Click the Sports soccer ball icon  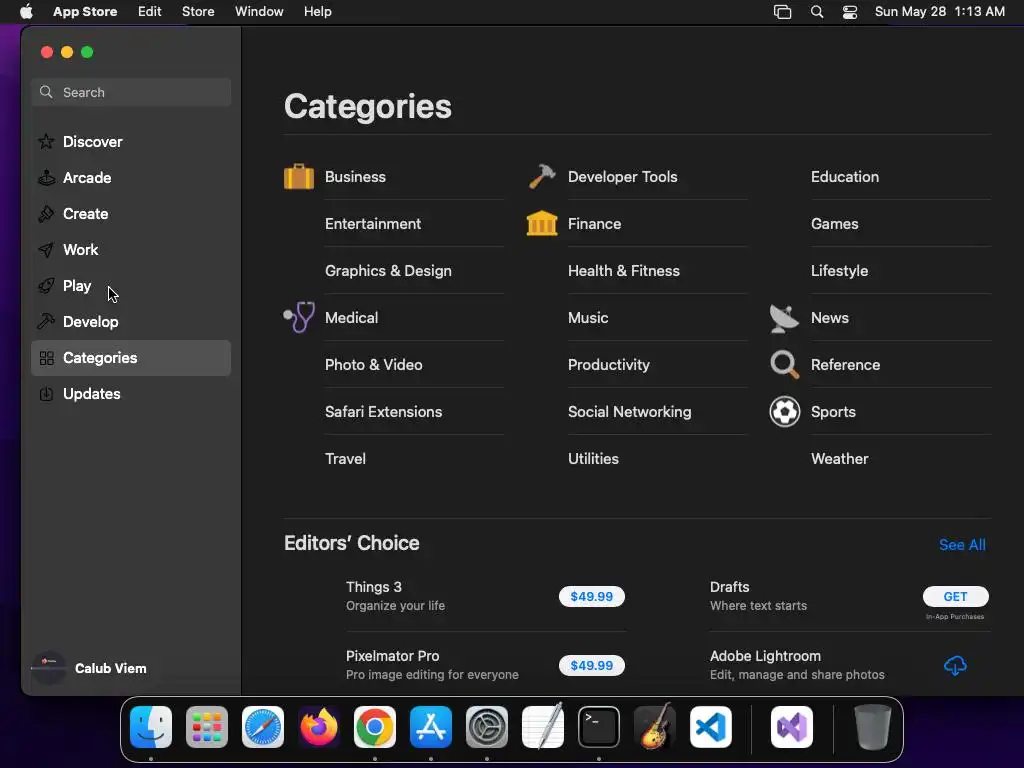[x=784, y=411]
